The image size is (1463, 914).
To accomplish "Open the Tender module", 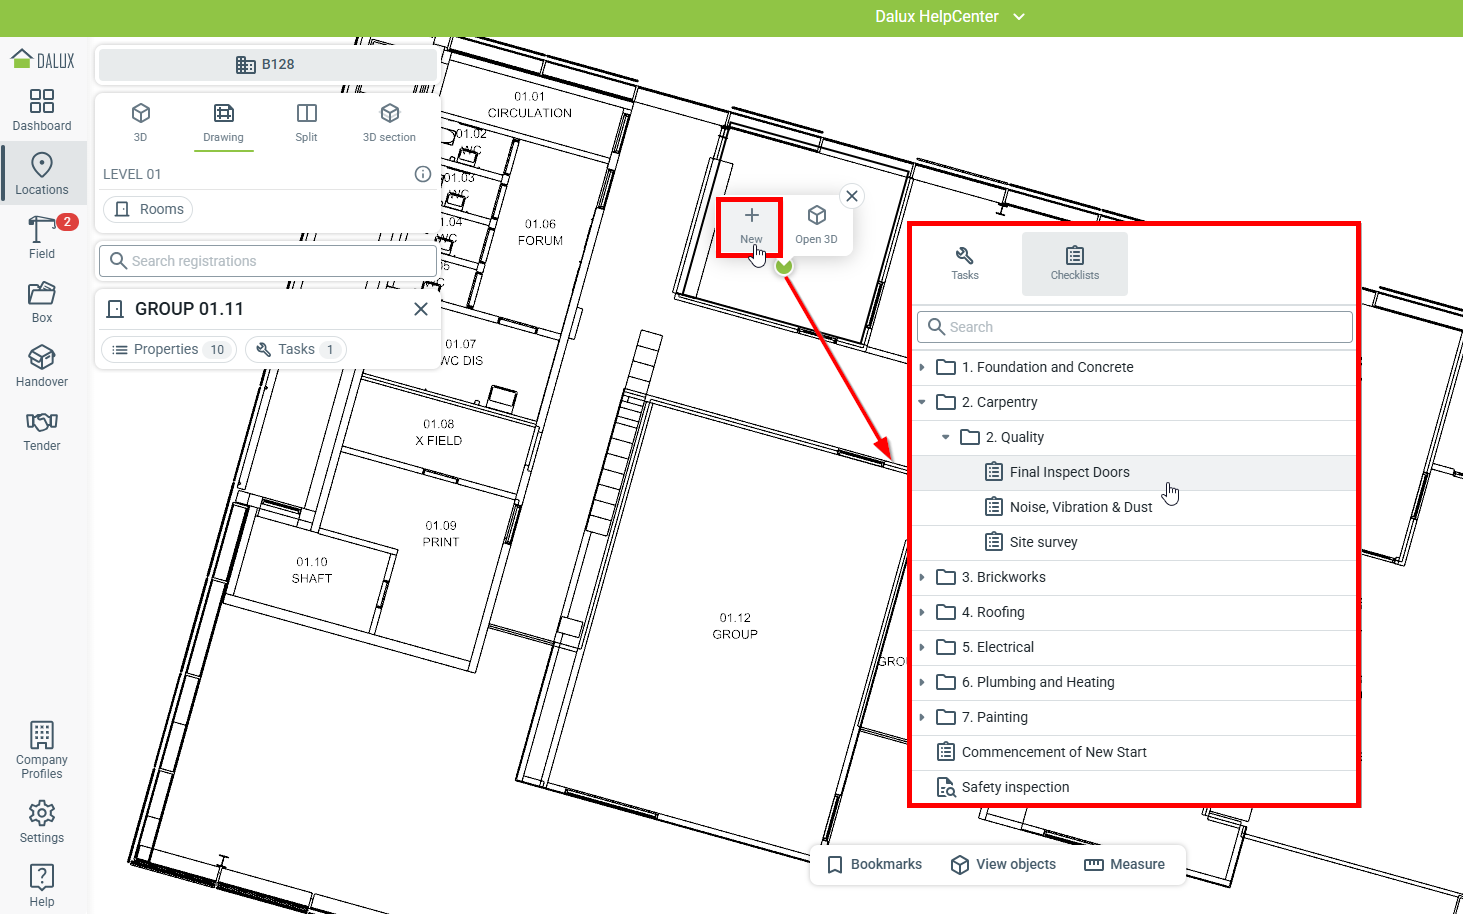I will [42, 429].
